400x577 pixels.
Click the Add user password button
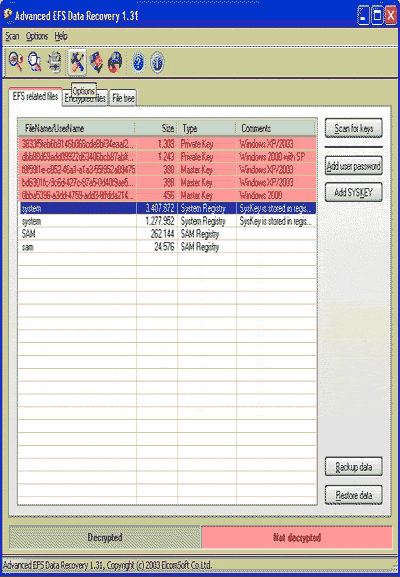354,166
